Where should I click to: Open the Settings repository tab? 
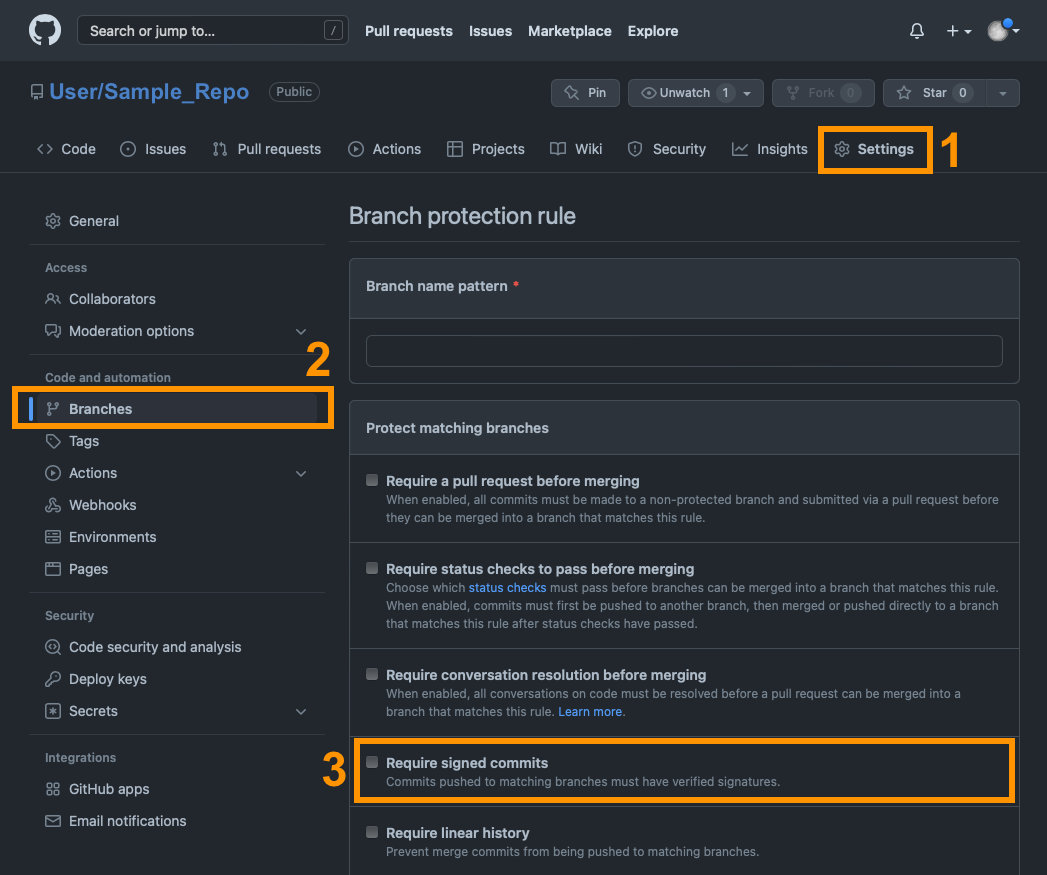pyautogui.click(x=874, y=149)
